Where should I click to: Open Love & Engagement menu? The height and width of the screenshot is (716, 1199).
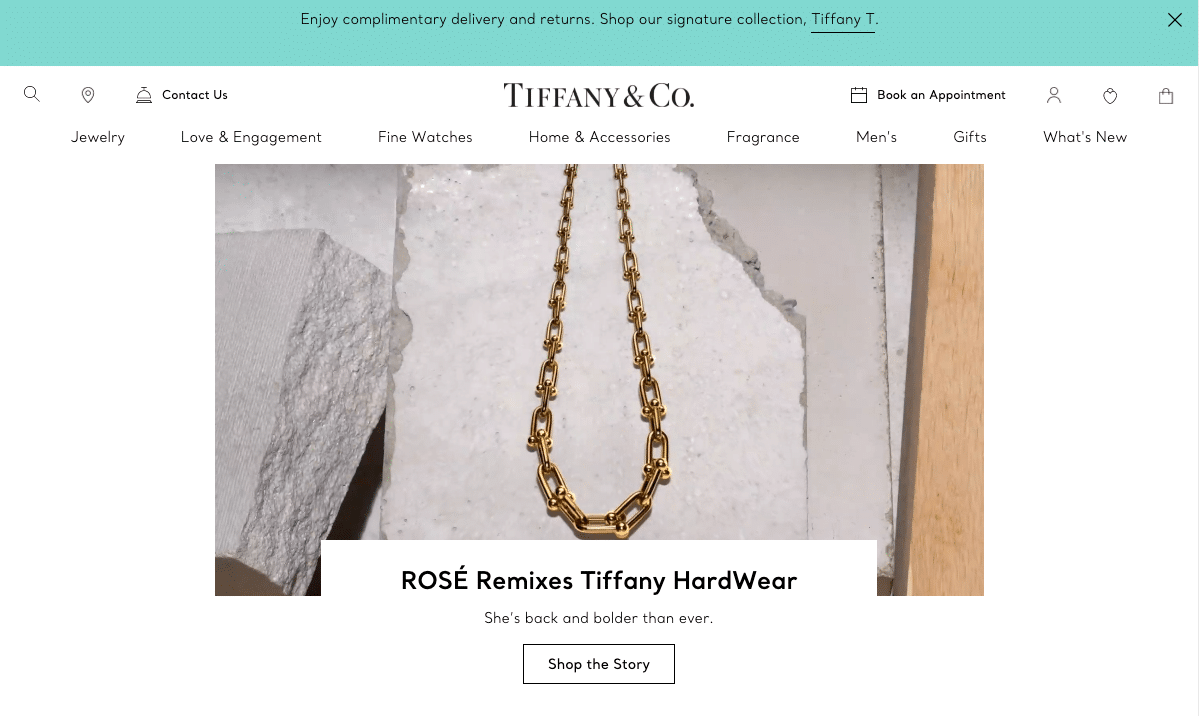tap(251, 137)
